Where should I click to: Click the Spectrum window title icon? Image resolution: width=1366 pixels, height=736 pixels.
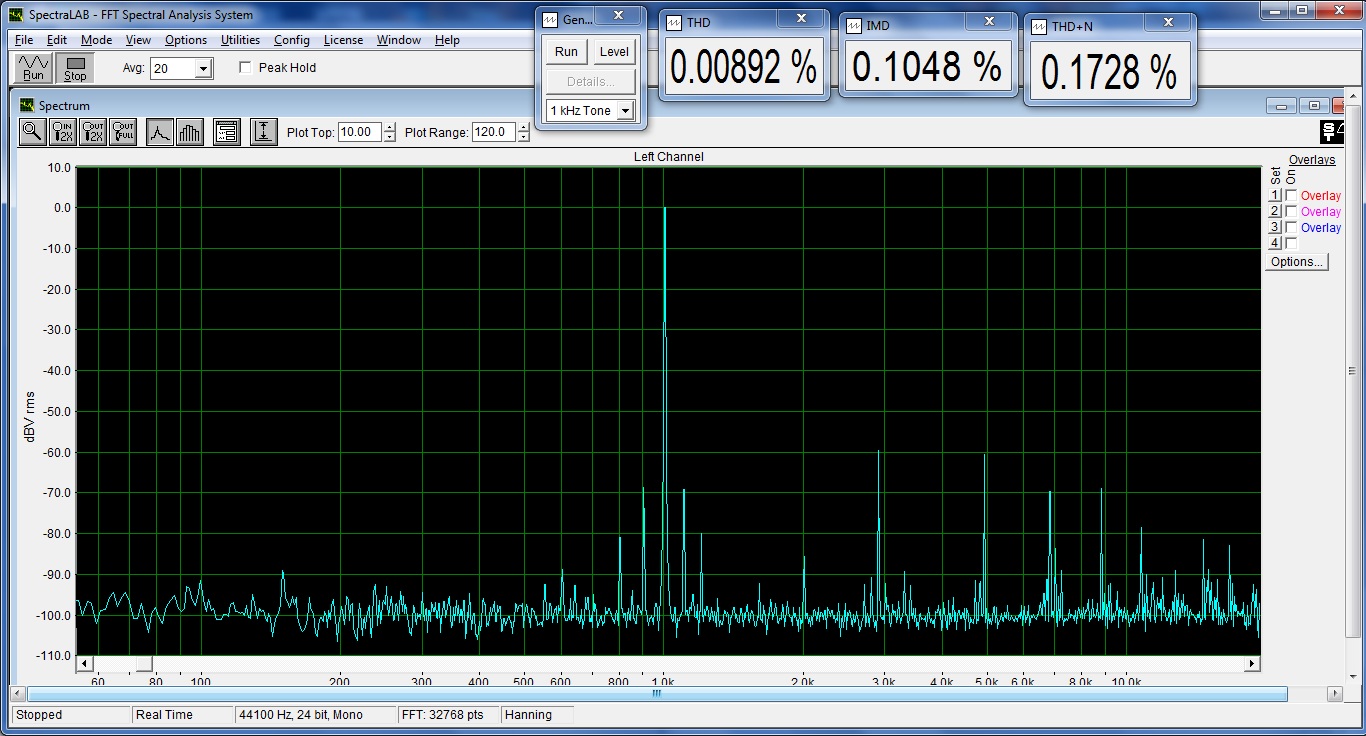[x=28, y=105]
